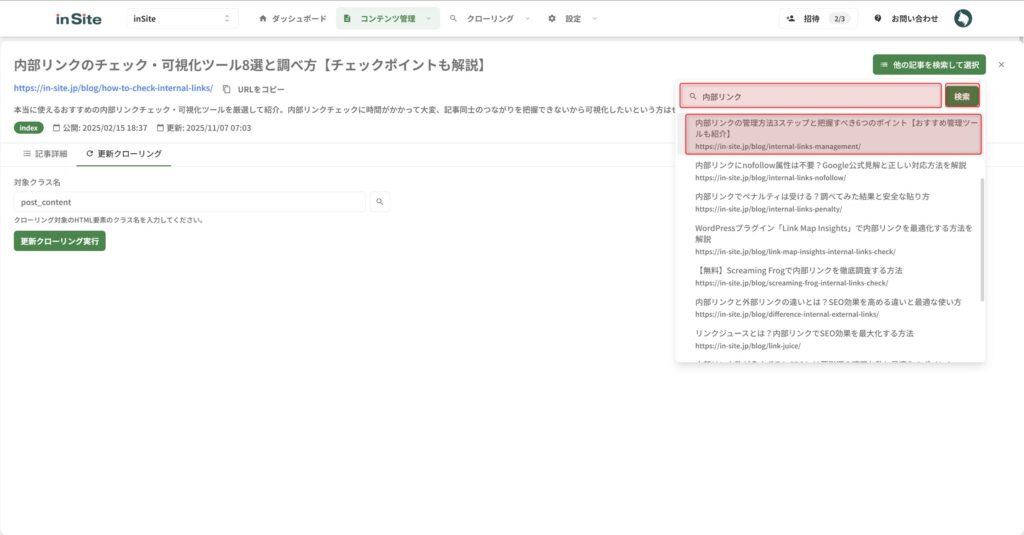Open the inSite site selector dropdown
Viewport: 1024px width, 535px height.
tap(182, 18)
